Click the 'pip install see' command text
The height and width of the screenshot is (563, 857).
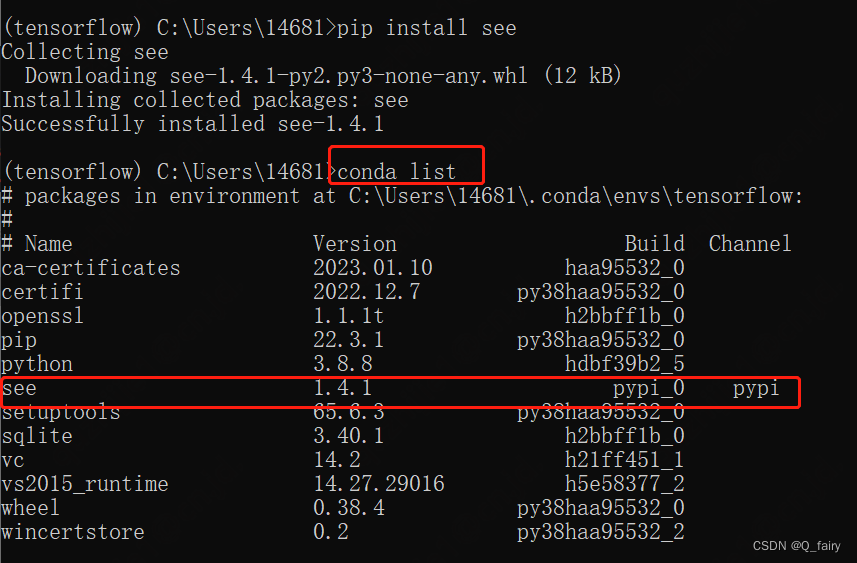point(426,27)
